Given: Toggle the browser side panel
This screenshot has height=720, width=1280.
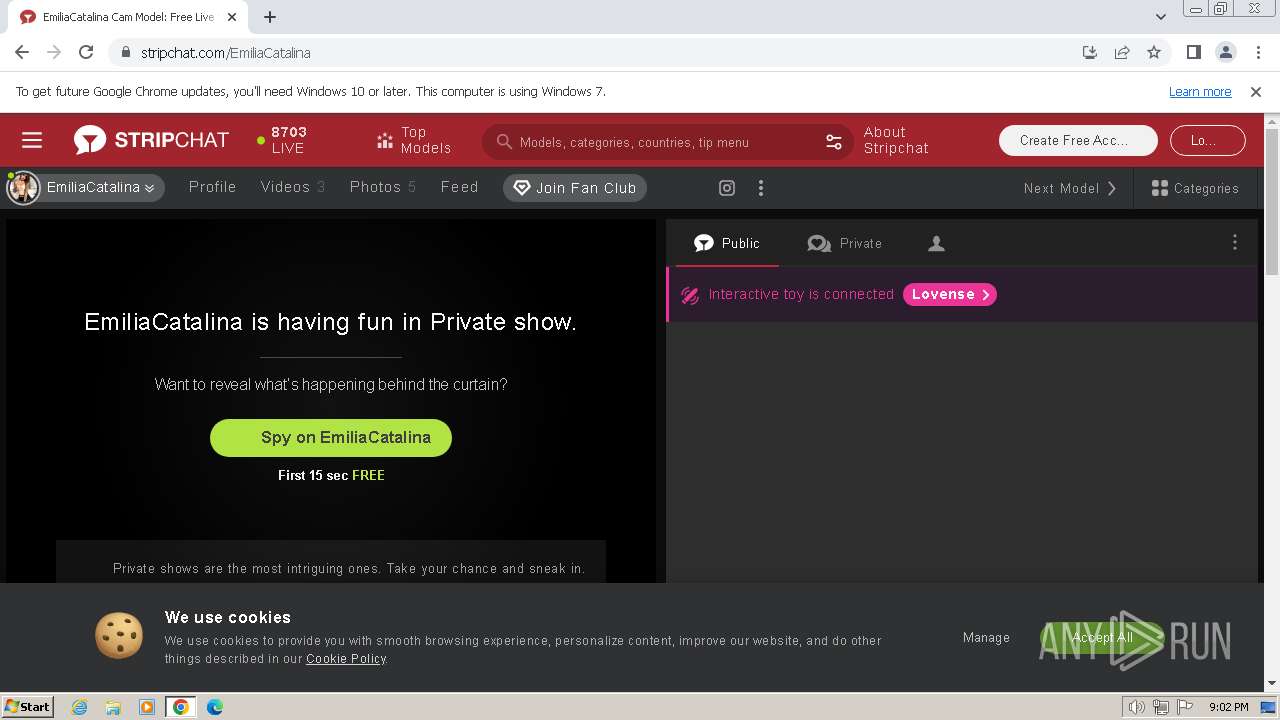Looking at the screenshot, I should tap(1193, 52).
